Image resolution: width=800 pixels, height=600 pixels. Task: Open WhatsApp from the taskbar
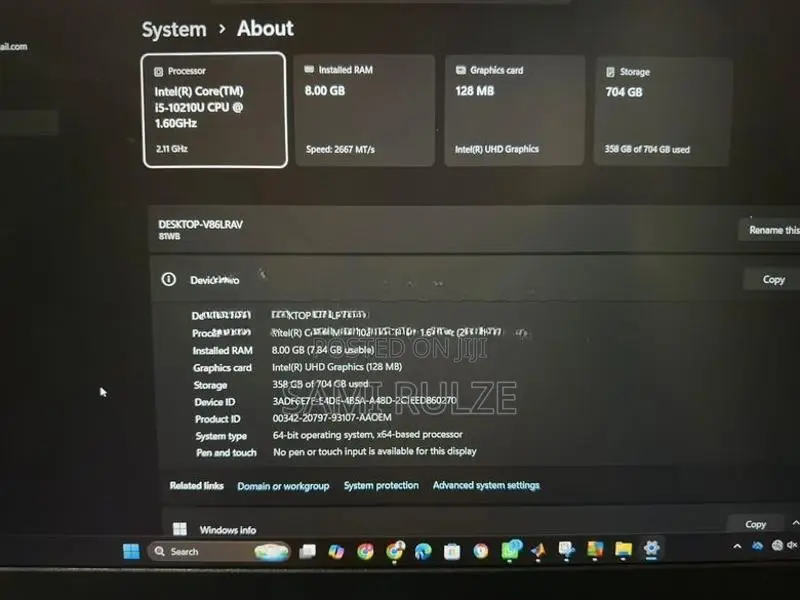510,550
